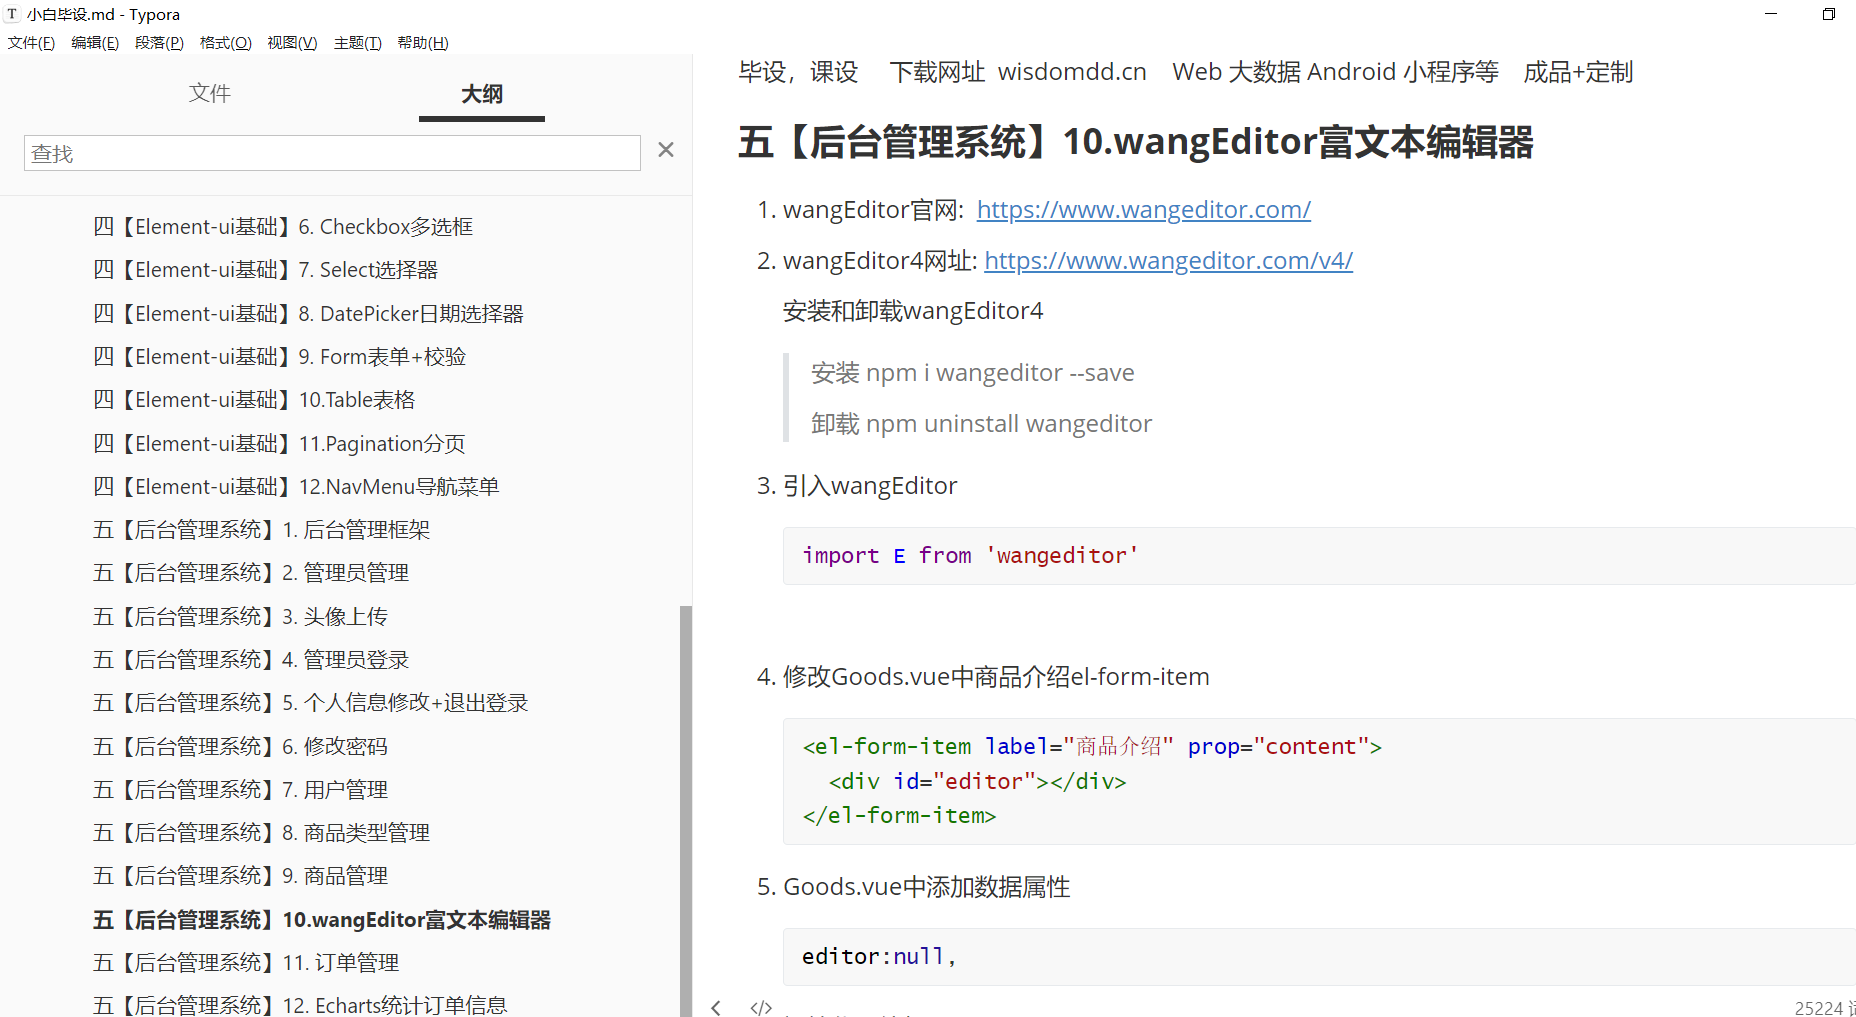This screenshot has width=1856, height=1017.
Task: Click the top line with wisdomdd.cn text
Action: pyautogui.click(x=1186, y=72)
